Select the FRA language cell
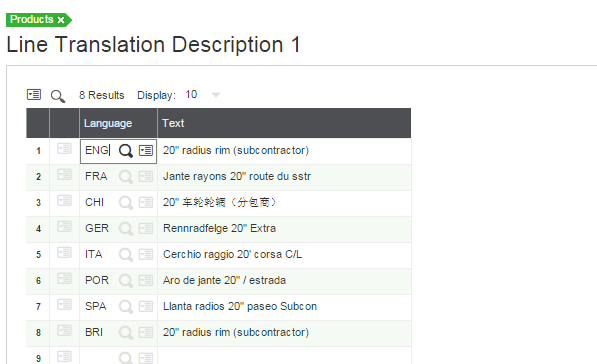 [x=96, y=176]
